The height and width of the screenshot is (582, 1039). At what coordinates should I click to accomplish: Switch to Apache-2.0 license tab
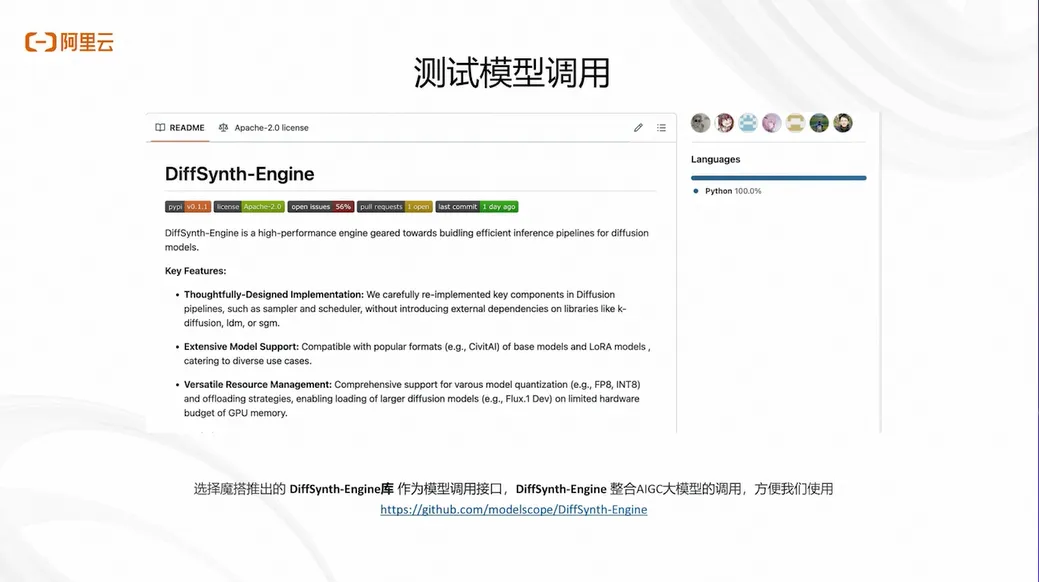tap(264, 127)
